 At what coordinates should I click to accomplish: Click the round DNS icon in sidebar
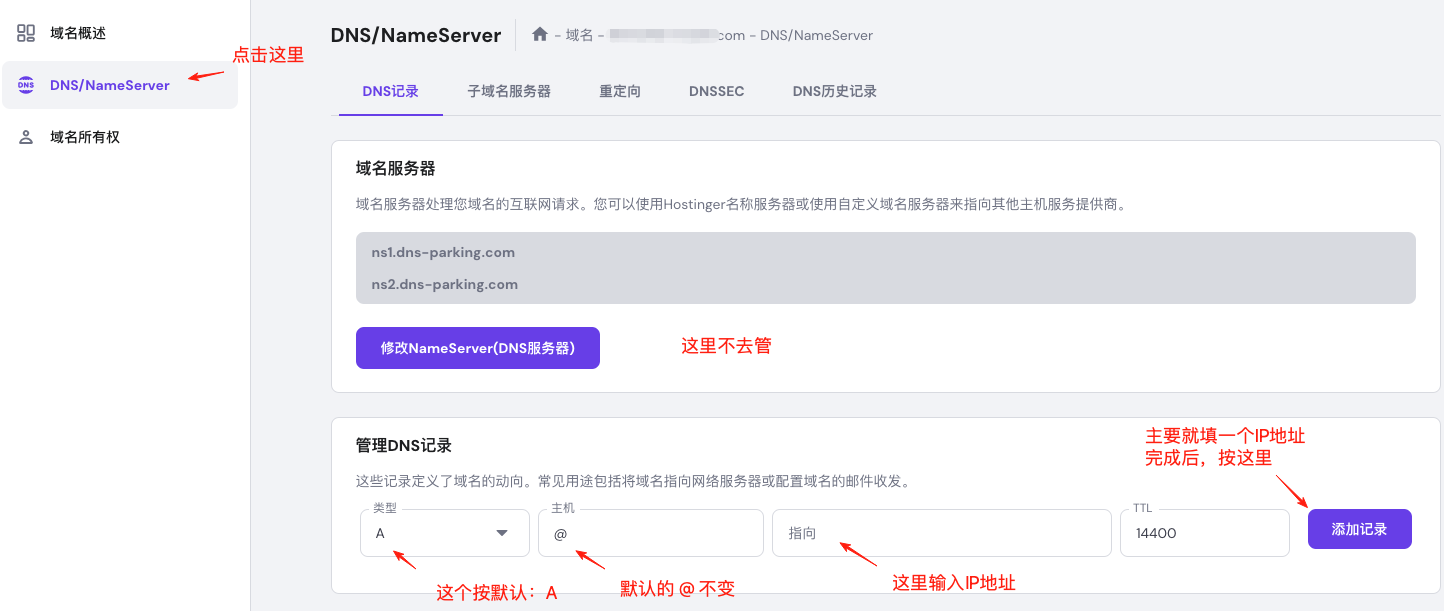26,85
